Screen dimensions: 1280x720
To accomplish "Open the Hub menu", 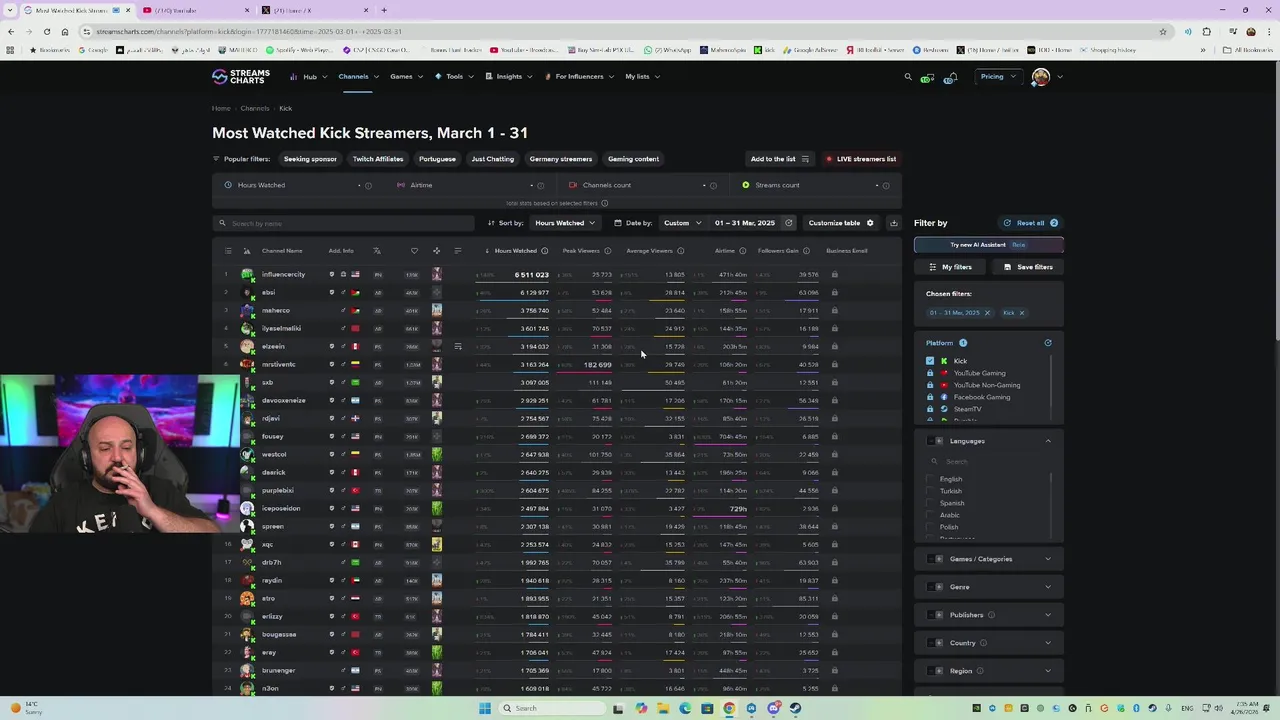I will tap(308, 76).
